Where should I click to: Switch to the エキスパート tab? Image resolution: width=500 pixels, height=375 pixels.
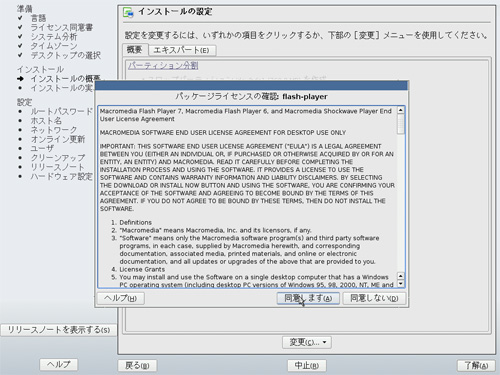pyautogui.click(x=182, y=50)
